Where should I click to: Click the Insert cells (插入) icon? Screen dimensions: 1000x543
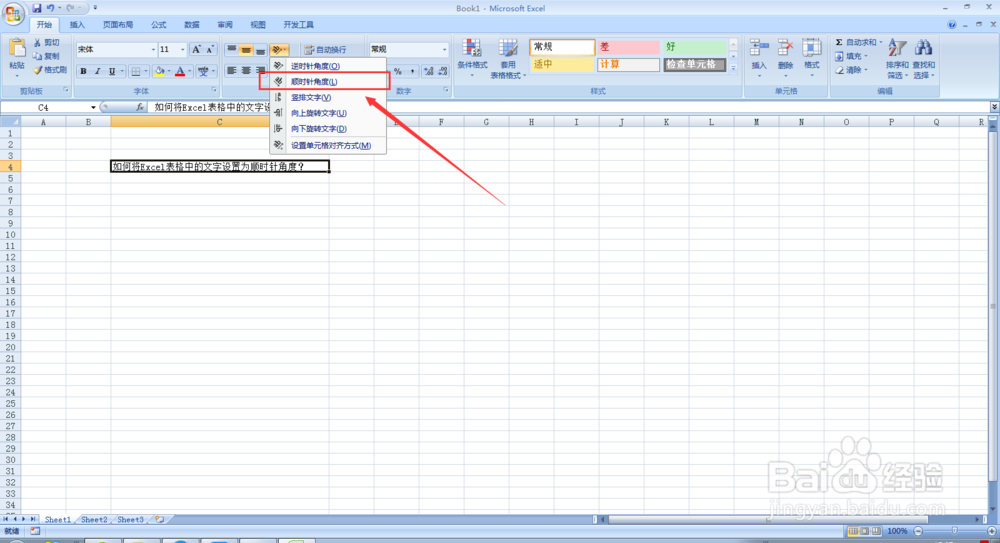(759, 48)
